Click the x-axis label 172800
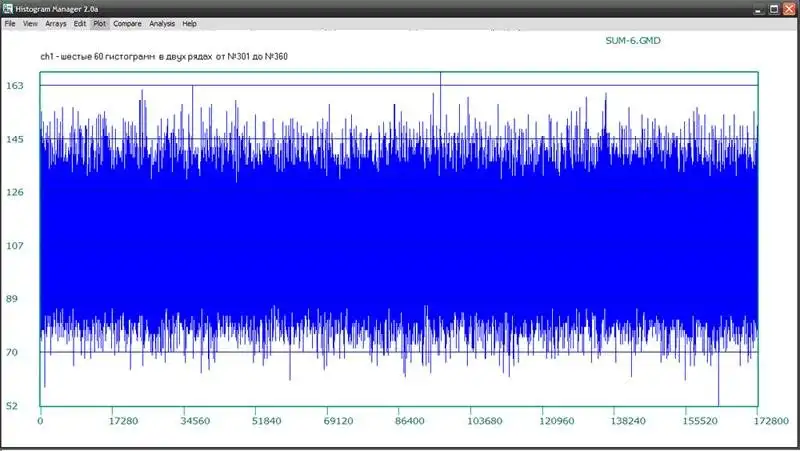Screen dimensions: 800x451 point(771,421)
